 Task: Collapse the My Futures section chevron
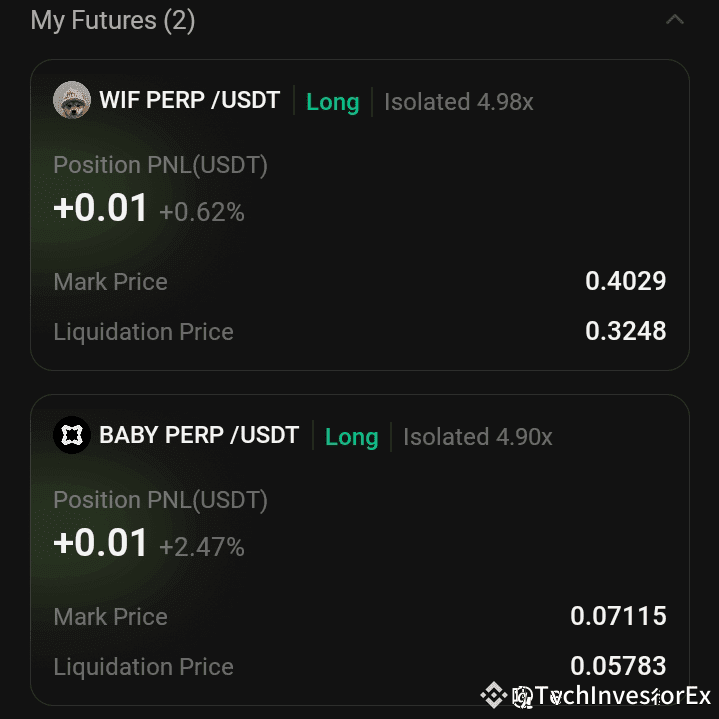675,20
